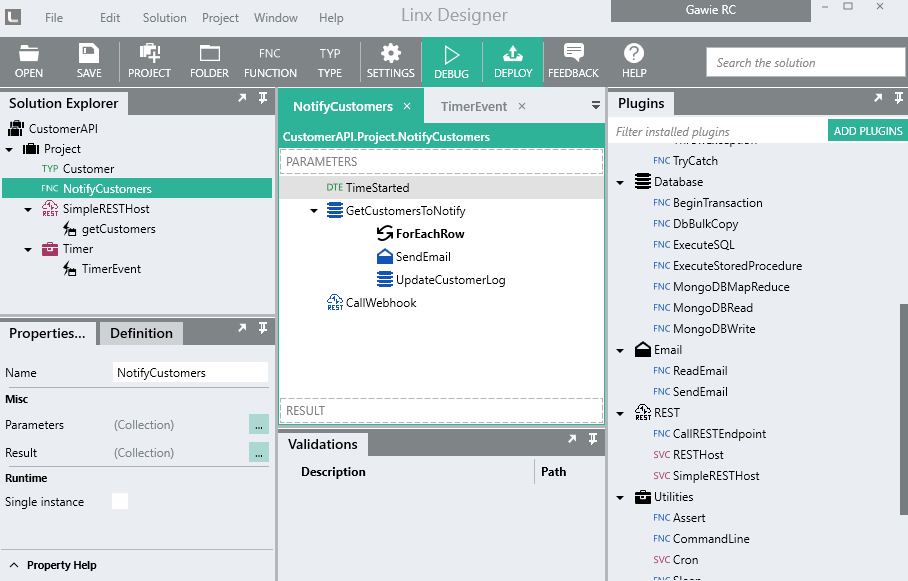Pin the Plugins panel
This screenshot has height=581, width=908.
pyautogui.click(x=899, y=98)
